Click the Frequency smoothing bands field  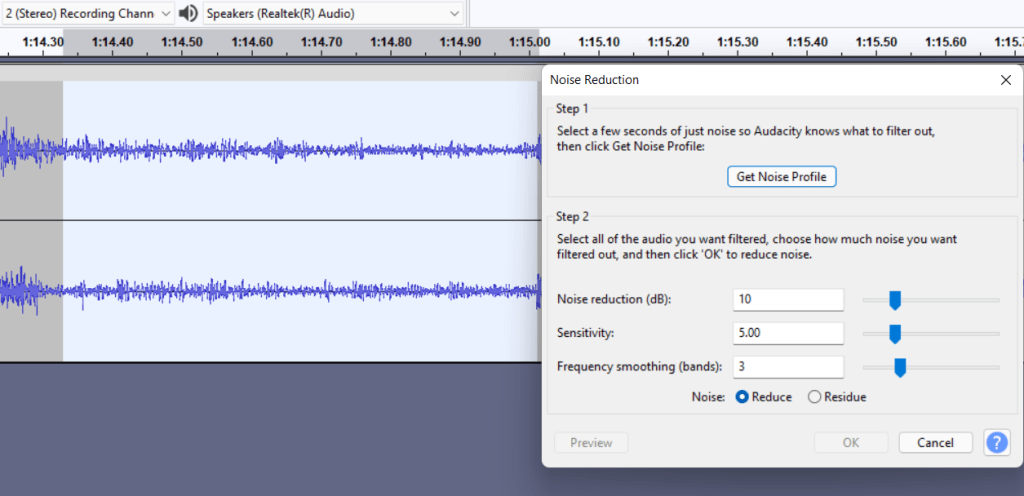(x=788, y=367)
